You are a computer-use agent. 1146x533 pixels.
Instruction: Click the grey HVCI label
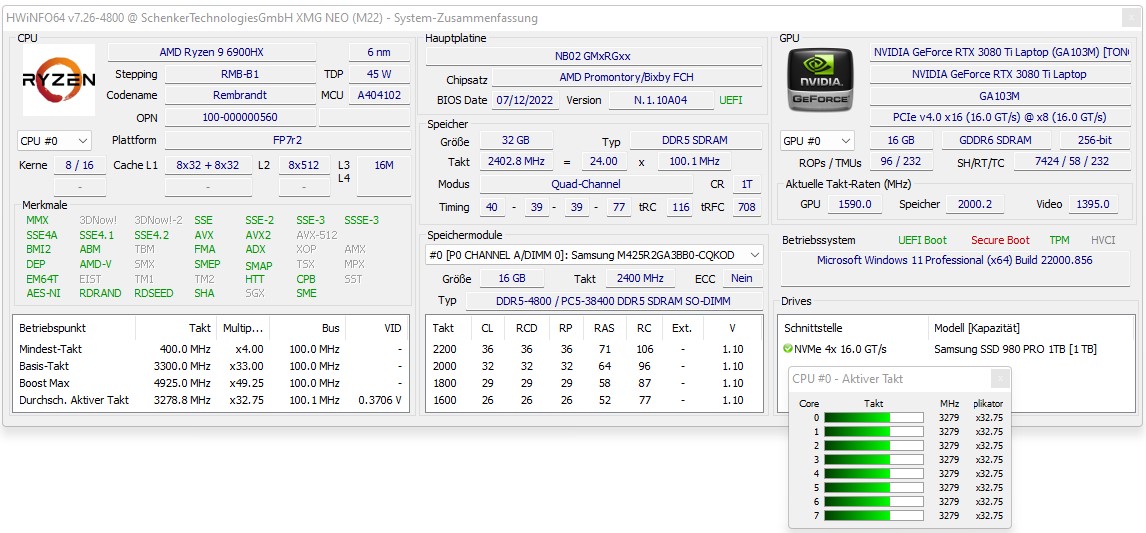click(1103, 240)
